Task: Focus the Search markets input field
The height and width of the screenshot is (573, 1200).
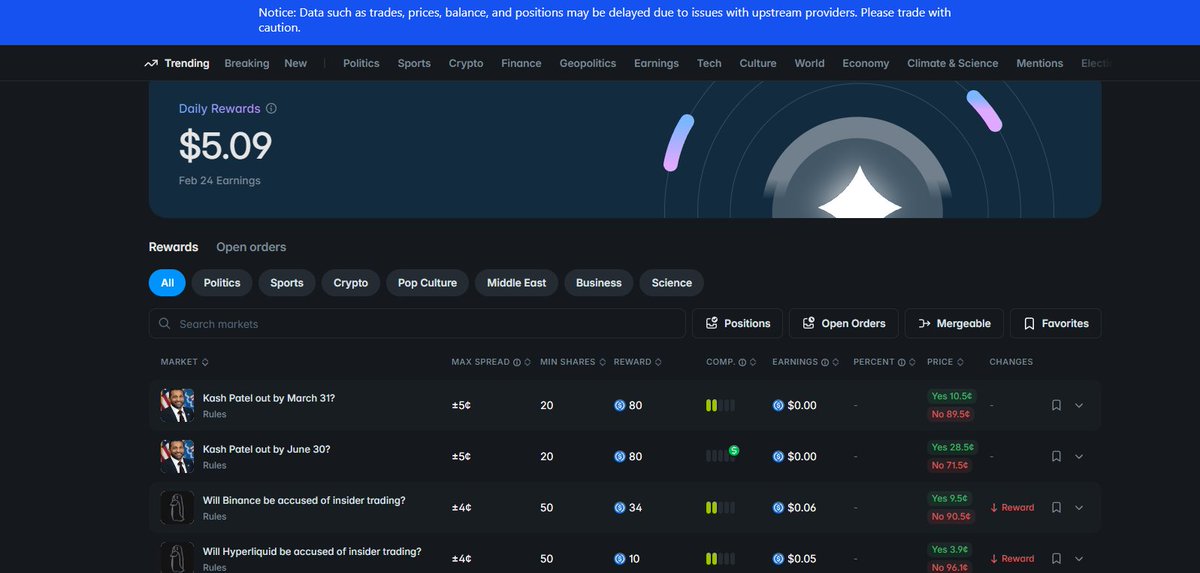Action: pos(417,324)
